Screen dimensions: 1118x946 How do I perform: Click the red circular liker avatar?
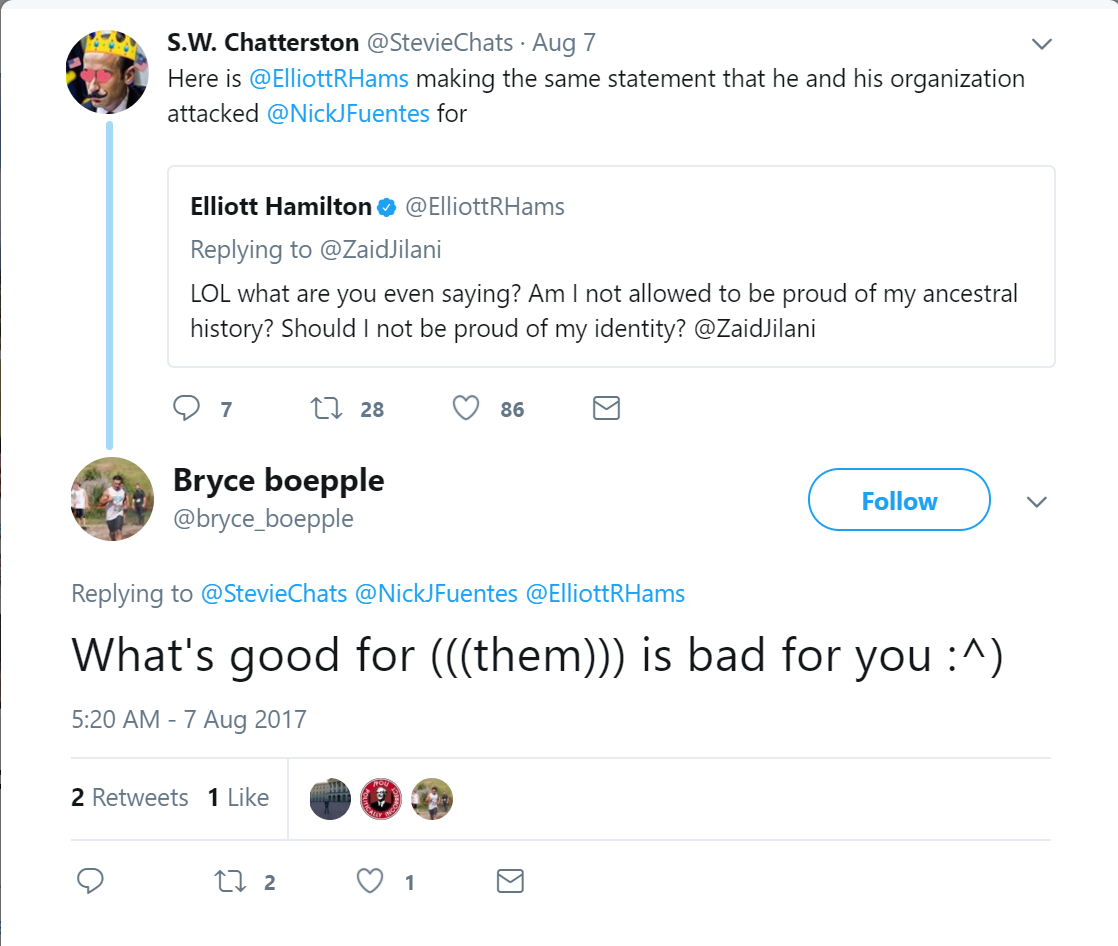click(380, 798)
